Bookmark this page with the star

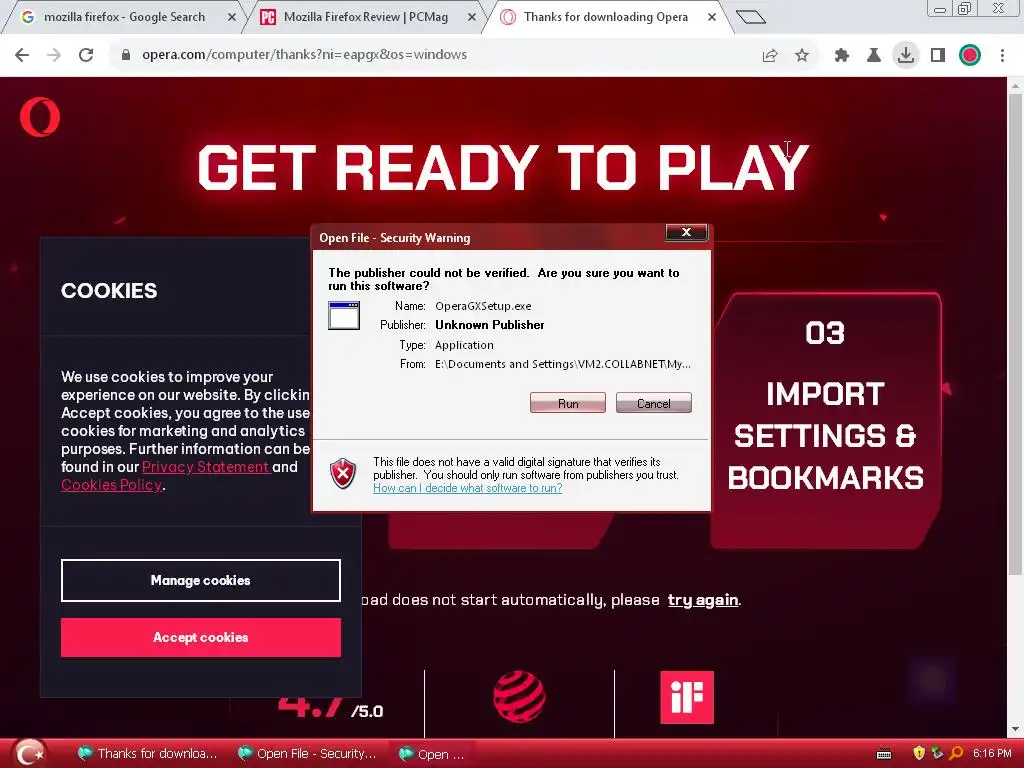click(x=802, y=56)
